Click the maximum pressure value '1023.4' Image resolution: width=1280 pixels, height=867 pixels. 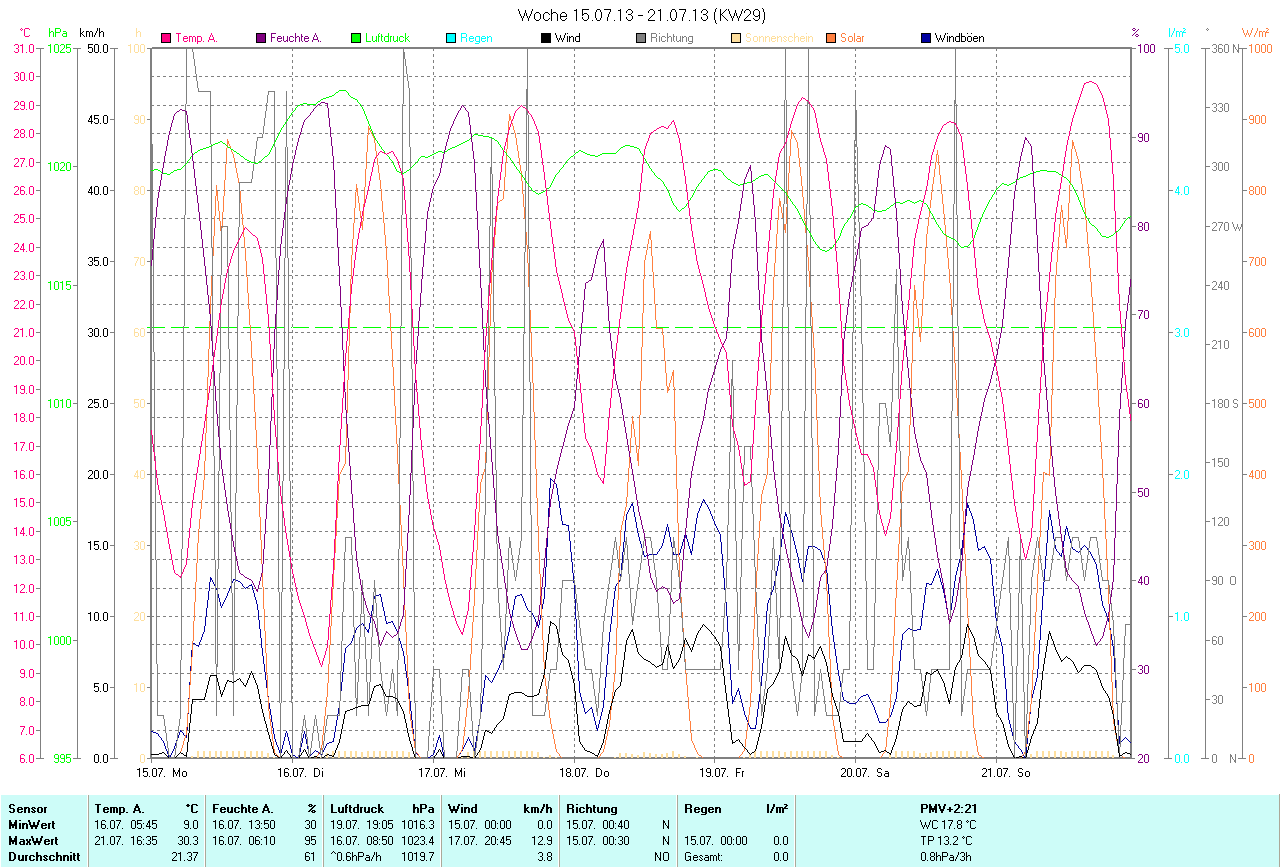pyautogui.click(x=418, y=840)
